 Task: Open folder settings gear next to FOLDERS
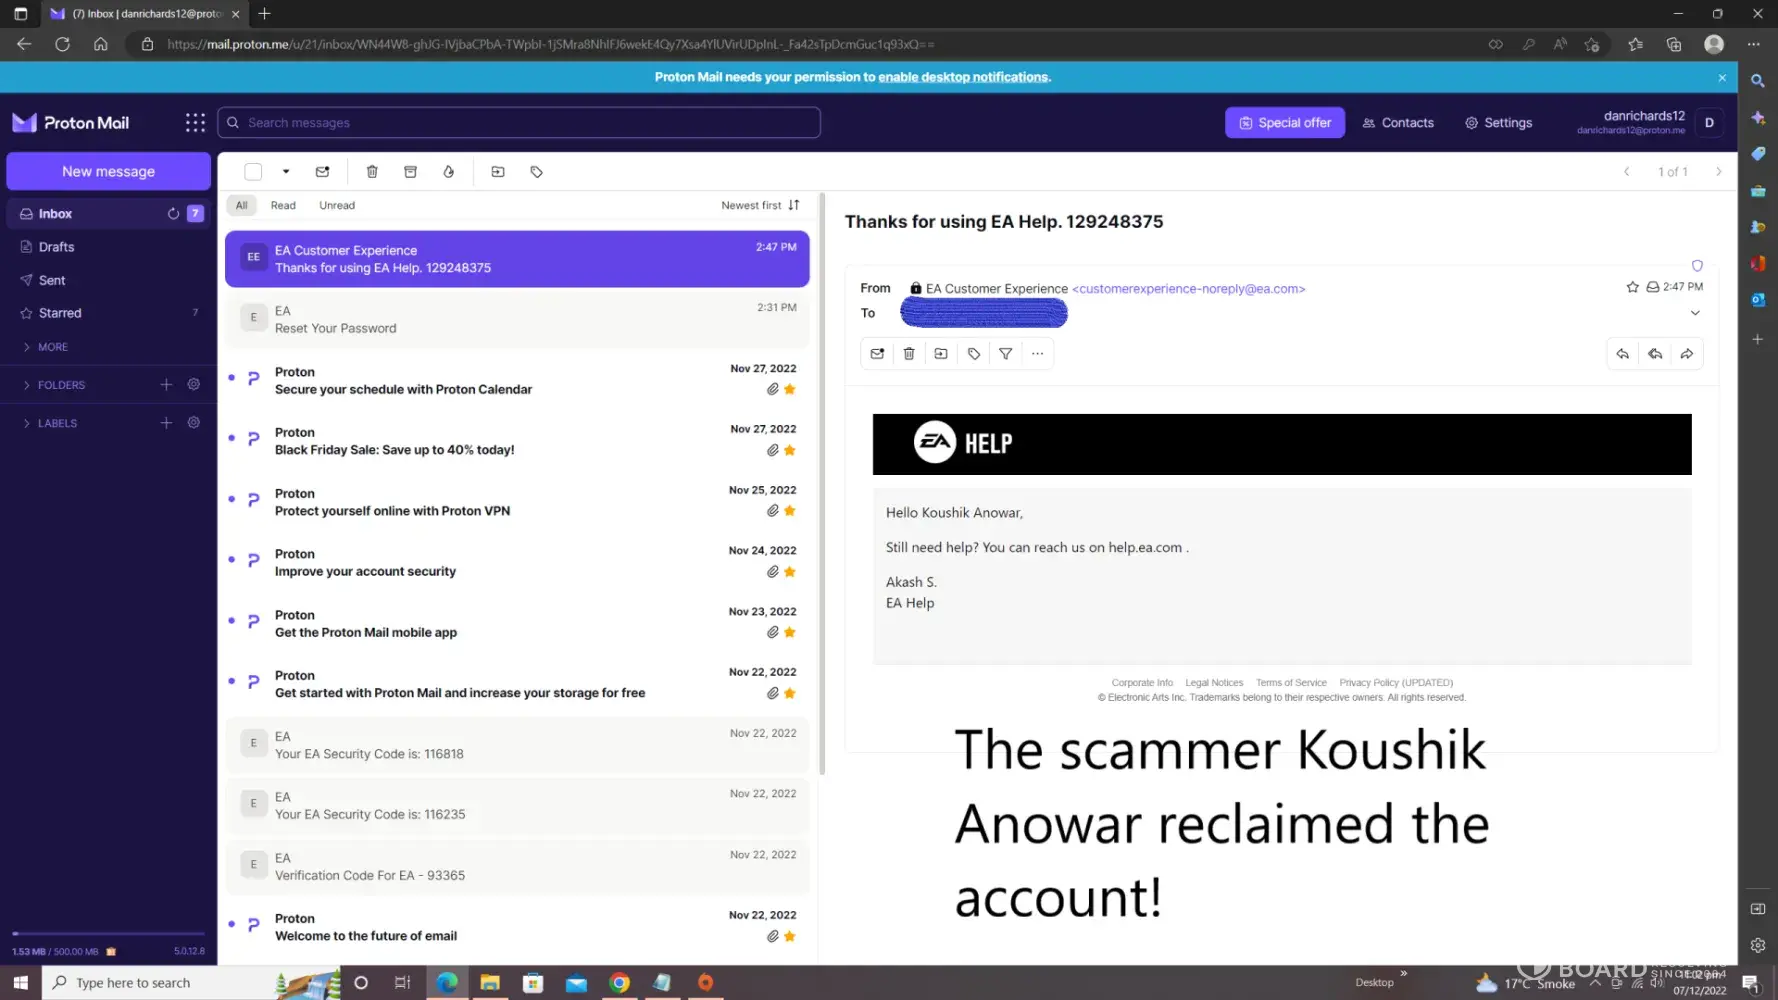coord(194,384)
